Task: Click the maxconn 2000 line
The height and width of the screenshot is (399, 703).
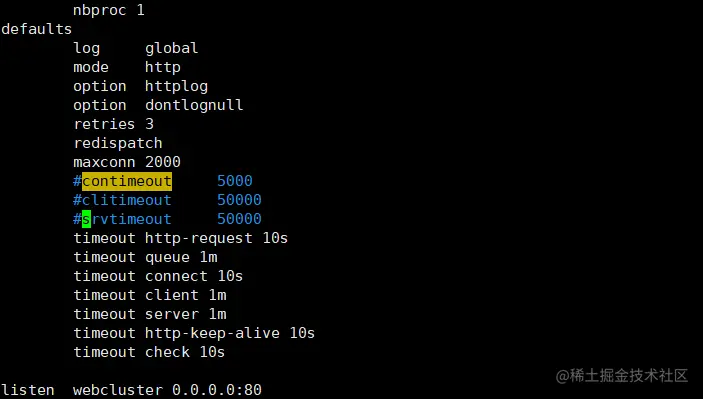Action: point(127,162)
